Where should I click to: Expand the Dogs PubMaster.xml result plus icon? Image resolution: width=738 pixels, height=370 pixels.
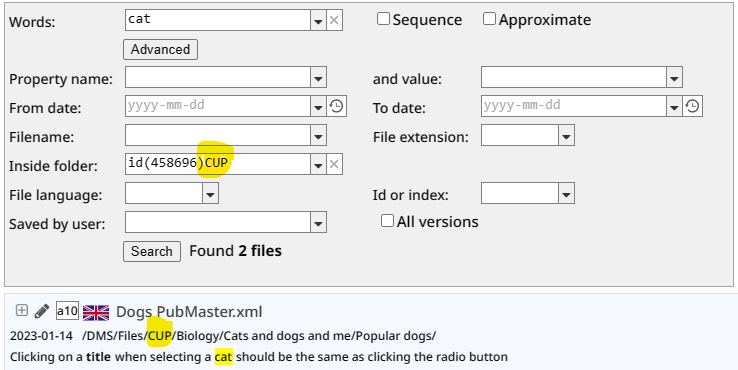22,310
